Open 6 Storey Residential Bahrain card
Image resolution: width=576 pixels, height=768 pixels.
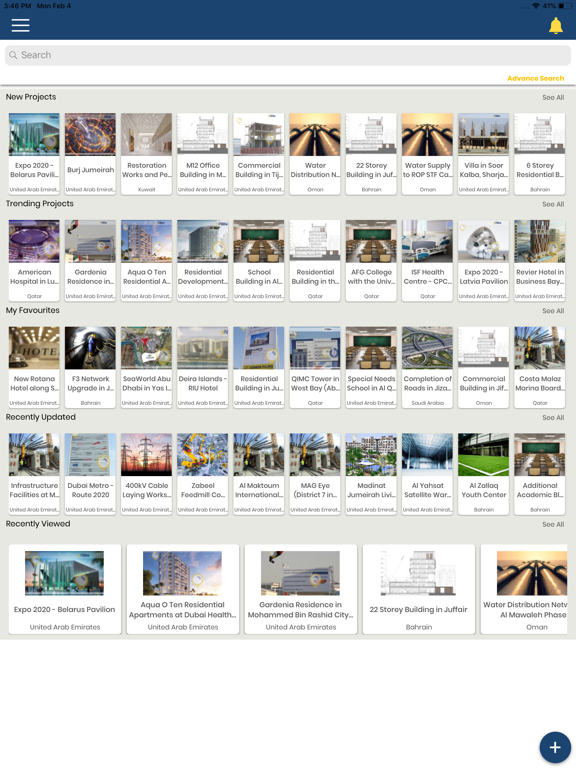pos(540,154)
